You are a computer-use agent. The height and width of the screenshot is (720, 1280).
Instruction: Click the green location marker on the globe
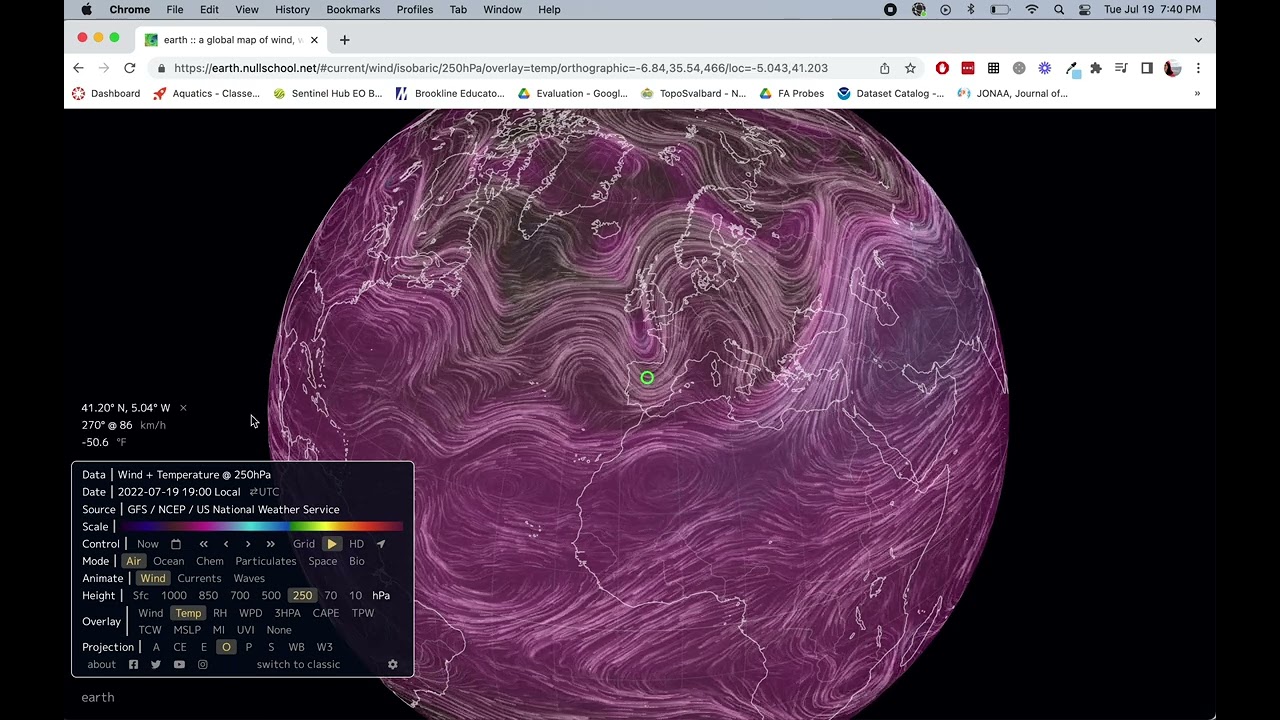(x=647, y=378)
